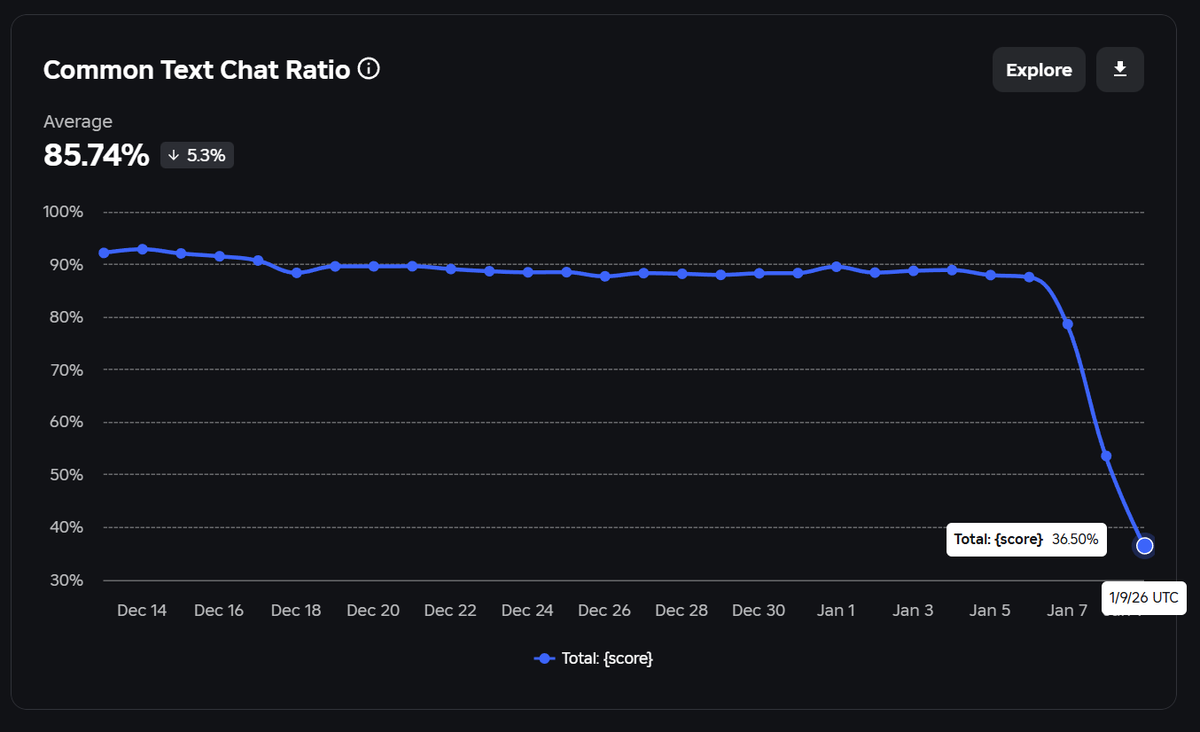
Task: Click the blue legend dot marker
Action: [x=543, y=658]
